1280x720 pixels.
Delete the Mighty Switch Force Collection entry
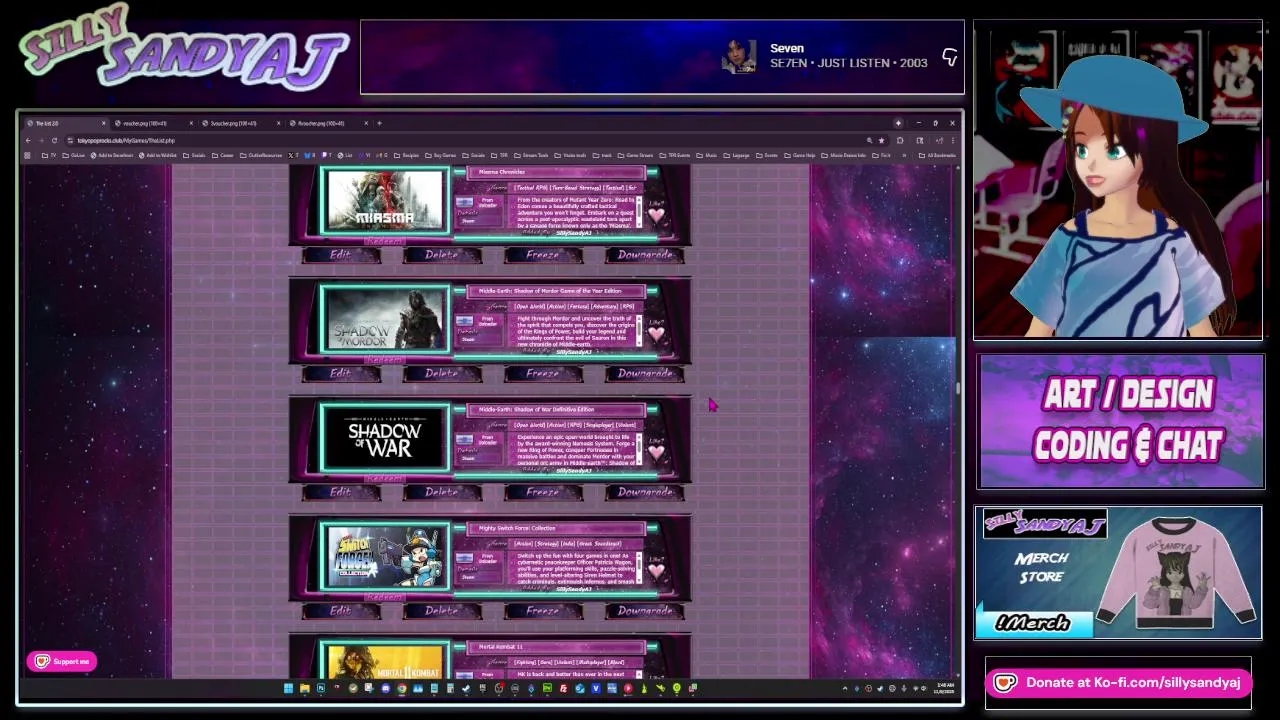(x=442, y=611)
